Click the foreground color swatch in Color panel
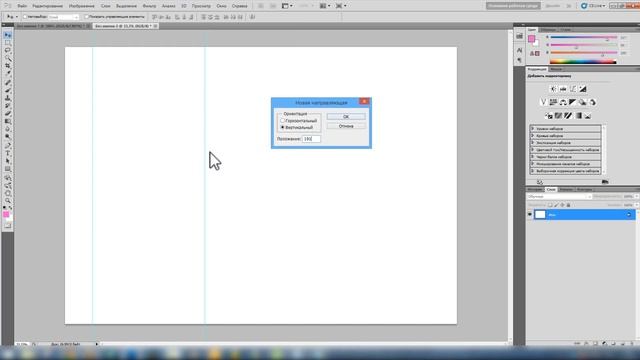 click(531, 39)
